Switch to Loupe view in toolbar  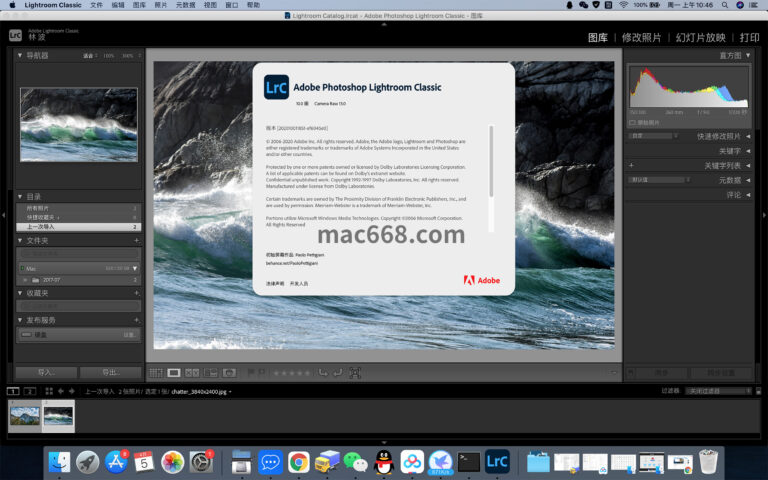click(x=174, y=373)
